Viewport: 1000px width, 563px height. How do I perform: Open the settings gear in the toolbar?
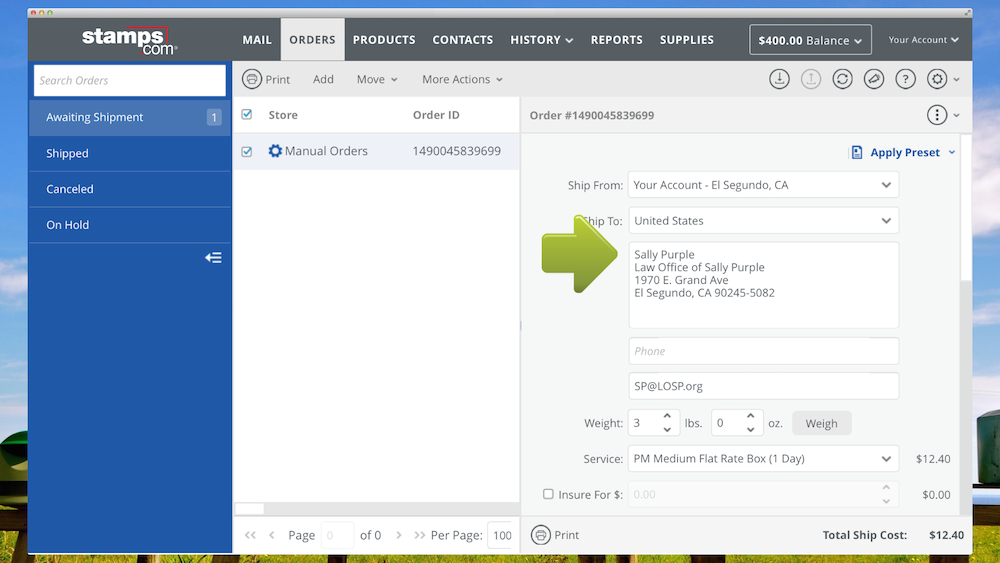[x=937, y=79]
